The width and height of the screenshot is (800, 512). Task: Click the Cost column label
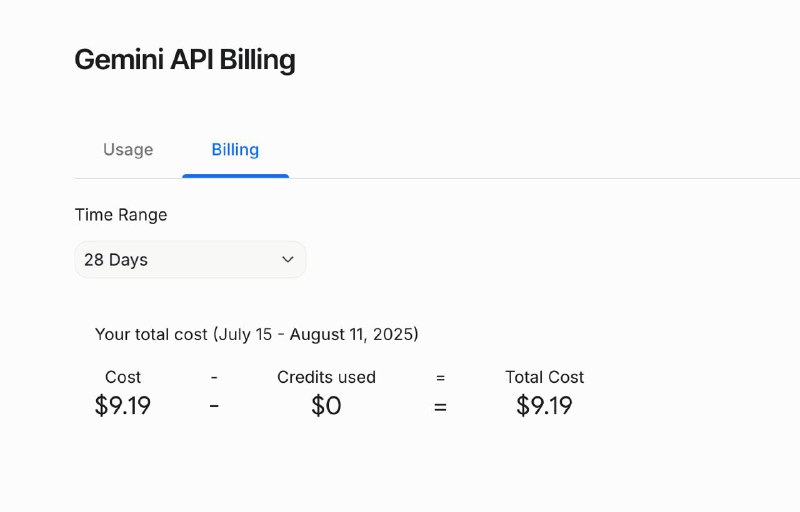click(123, 377)
